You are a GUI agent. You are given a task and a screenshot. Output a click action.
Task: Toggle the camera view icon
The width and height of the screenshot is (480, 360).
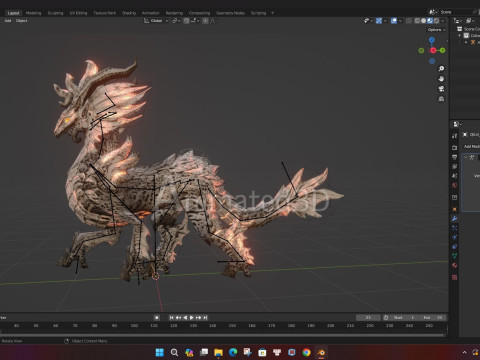pos(441,89)
